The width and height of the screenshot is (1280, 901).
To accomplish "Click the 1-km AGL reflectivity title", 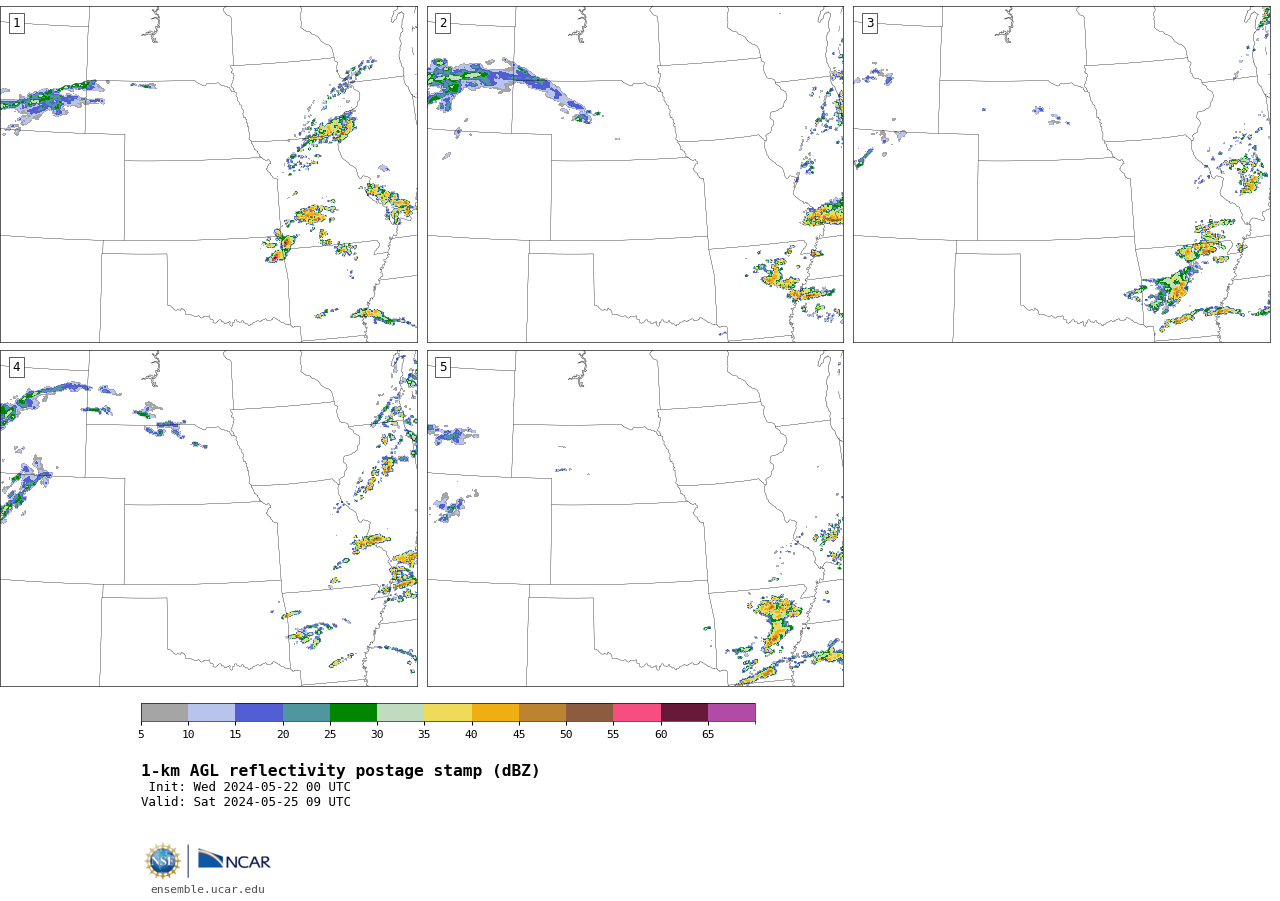I will [x=340, y=771].
